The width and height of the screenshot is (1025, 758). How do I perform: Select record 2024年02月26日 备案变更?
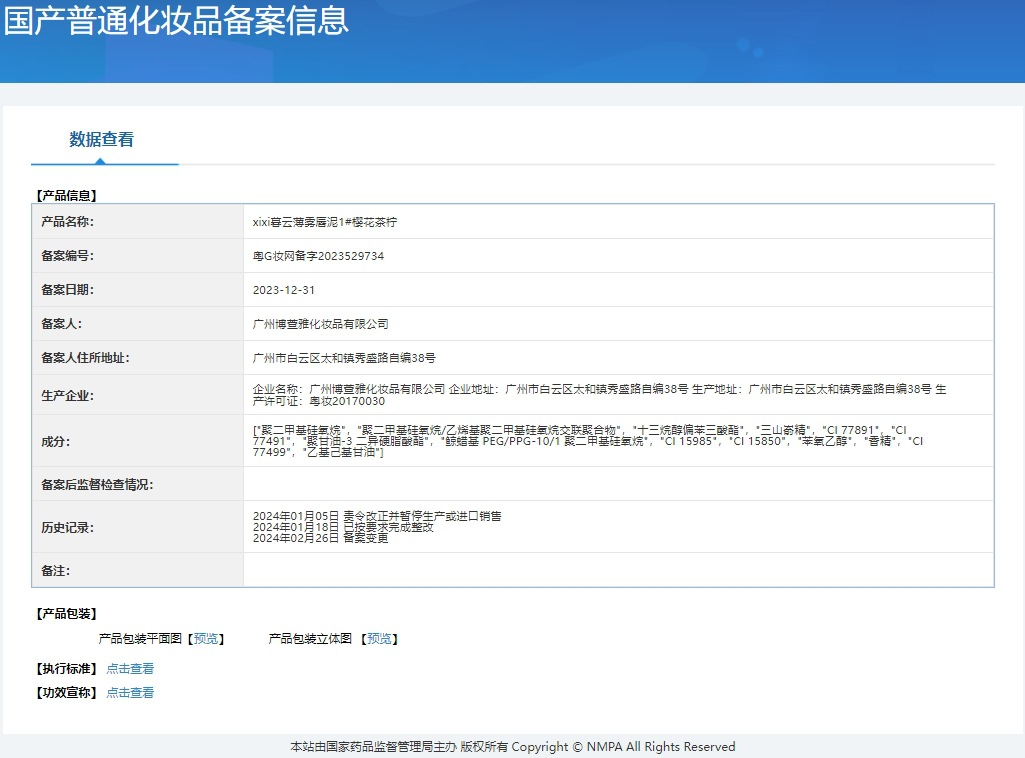320,538
